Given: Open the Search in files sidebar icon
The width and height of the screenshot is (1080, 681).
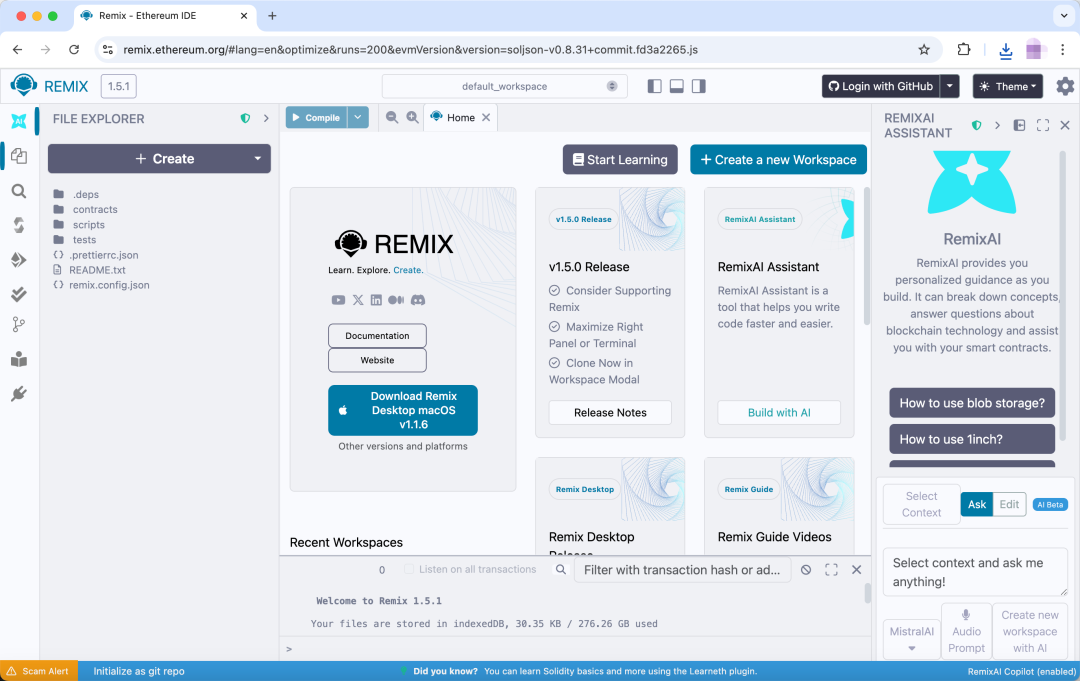Looking at the screenshot, I should pos(19,191).
